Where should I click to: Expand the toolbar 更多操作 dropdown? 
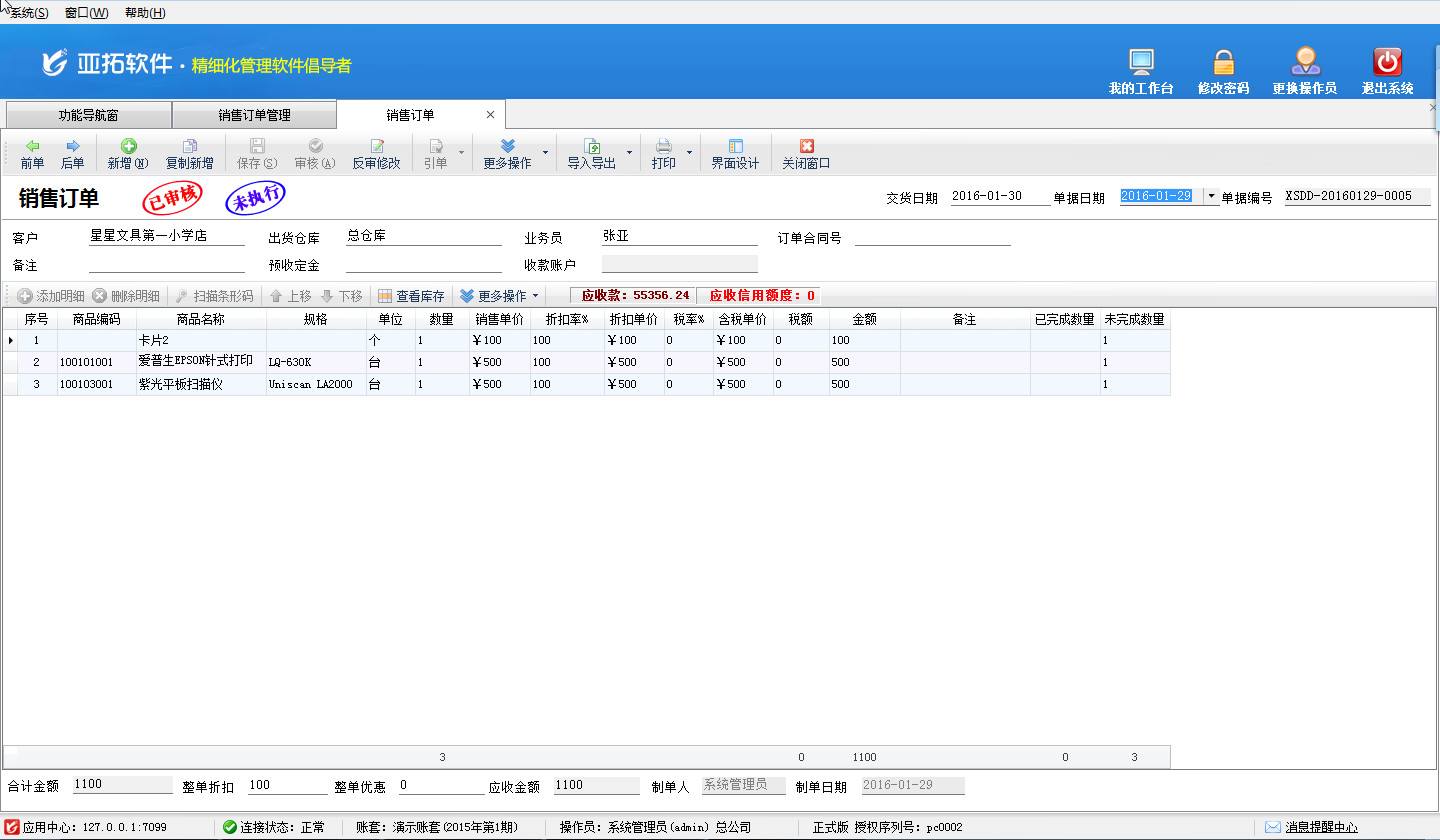coord(545,153)
